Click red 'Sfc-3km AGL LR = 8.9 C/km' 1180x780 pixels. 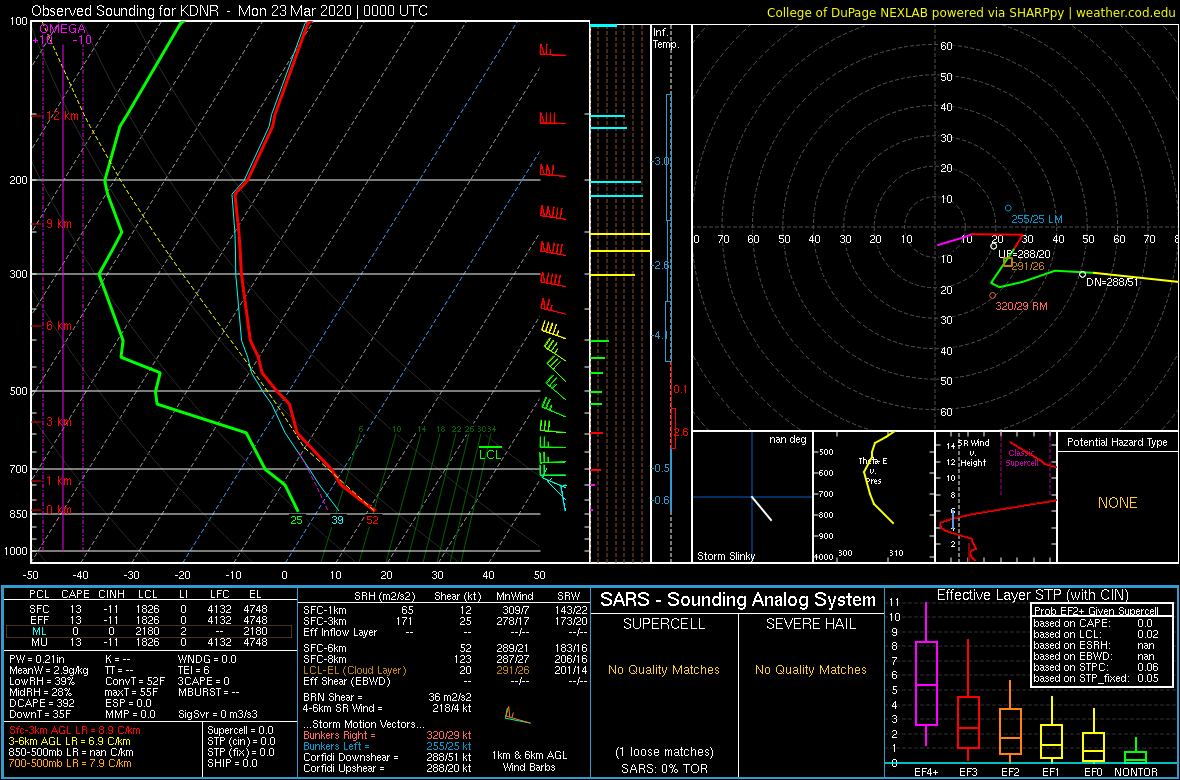[x=75, y=731]
